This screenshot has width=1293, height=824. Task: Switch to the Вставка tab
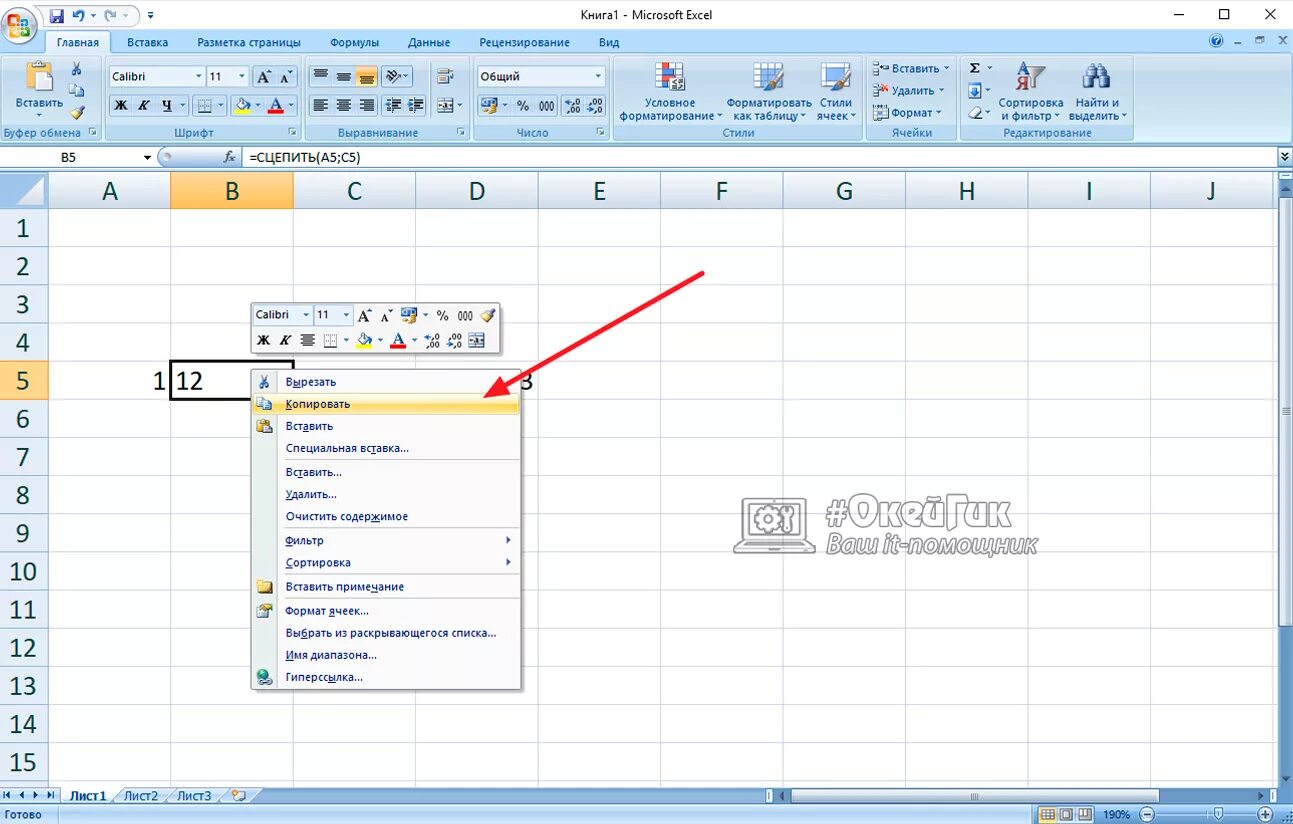coord(148,42)
